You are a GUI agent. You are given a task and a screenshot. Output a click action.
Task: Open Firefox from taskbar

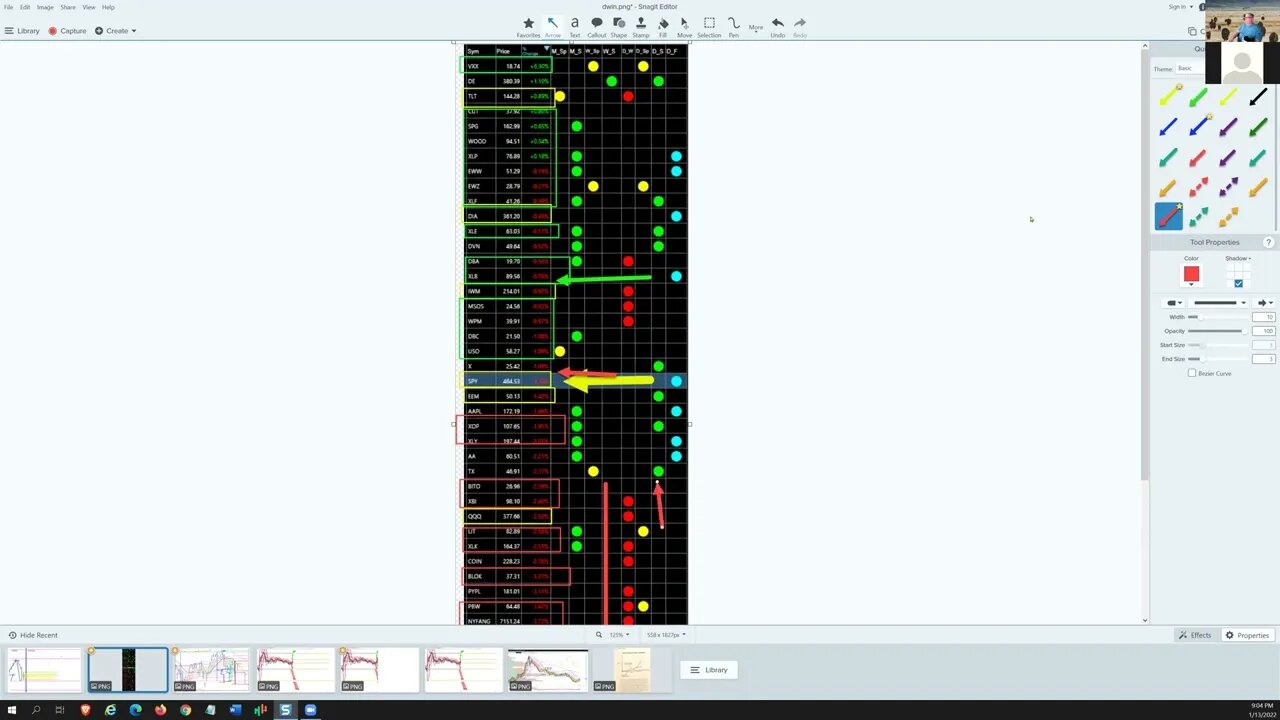(161, 710)
